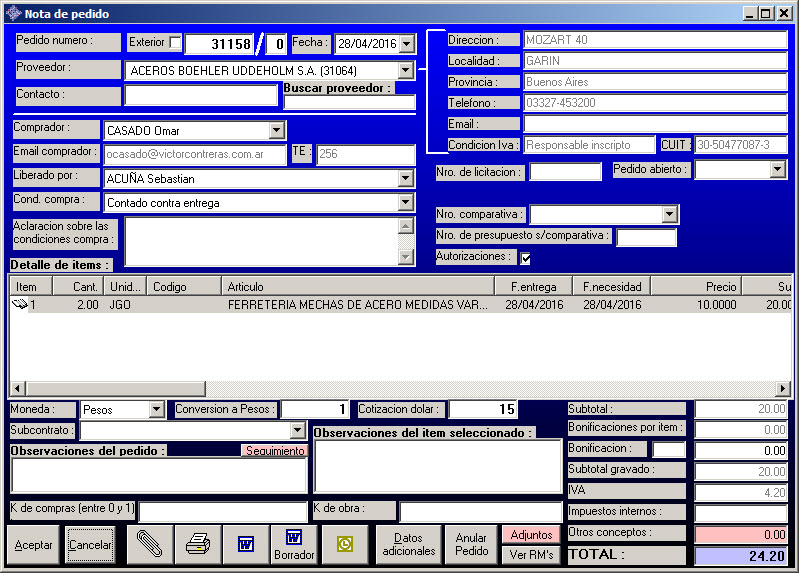Click the items list horizontal scrollbar

pos(400,389)
